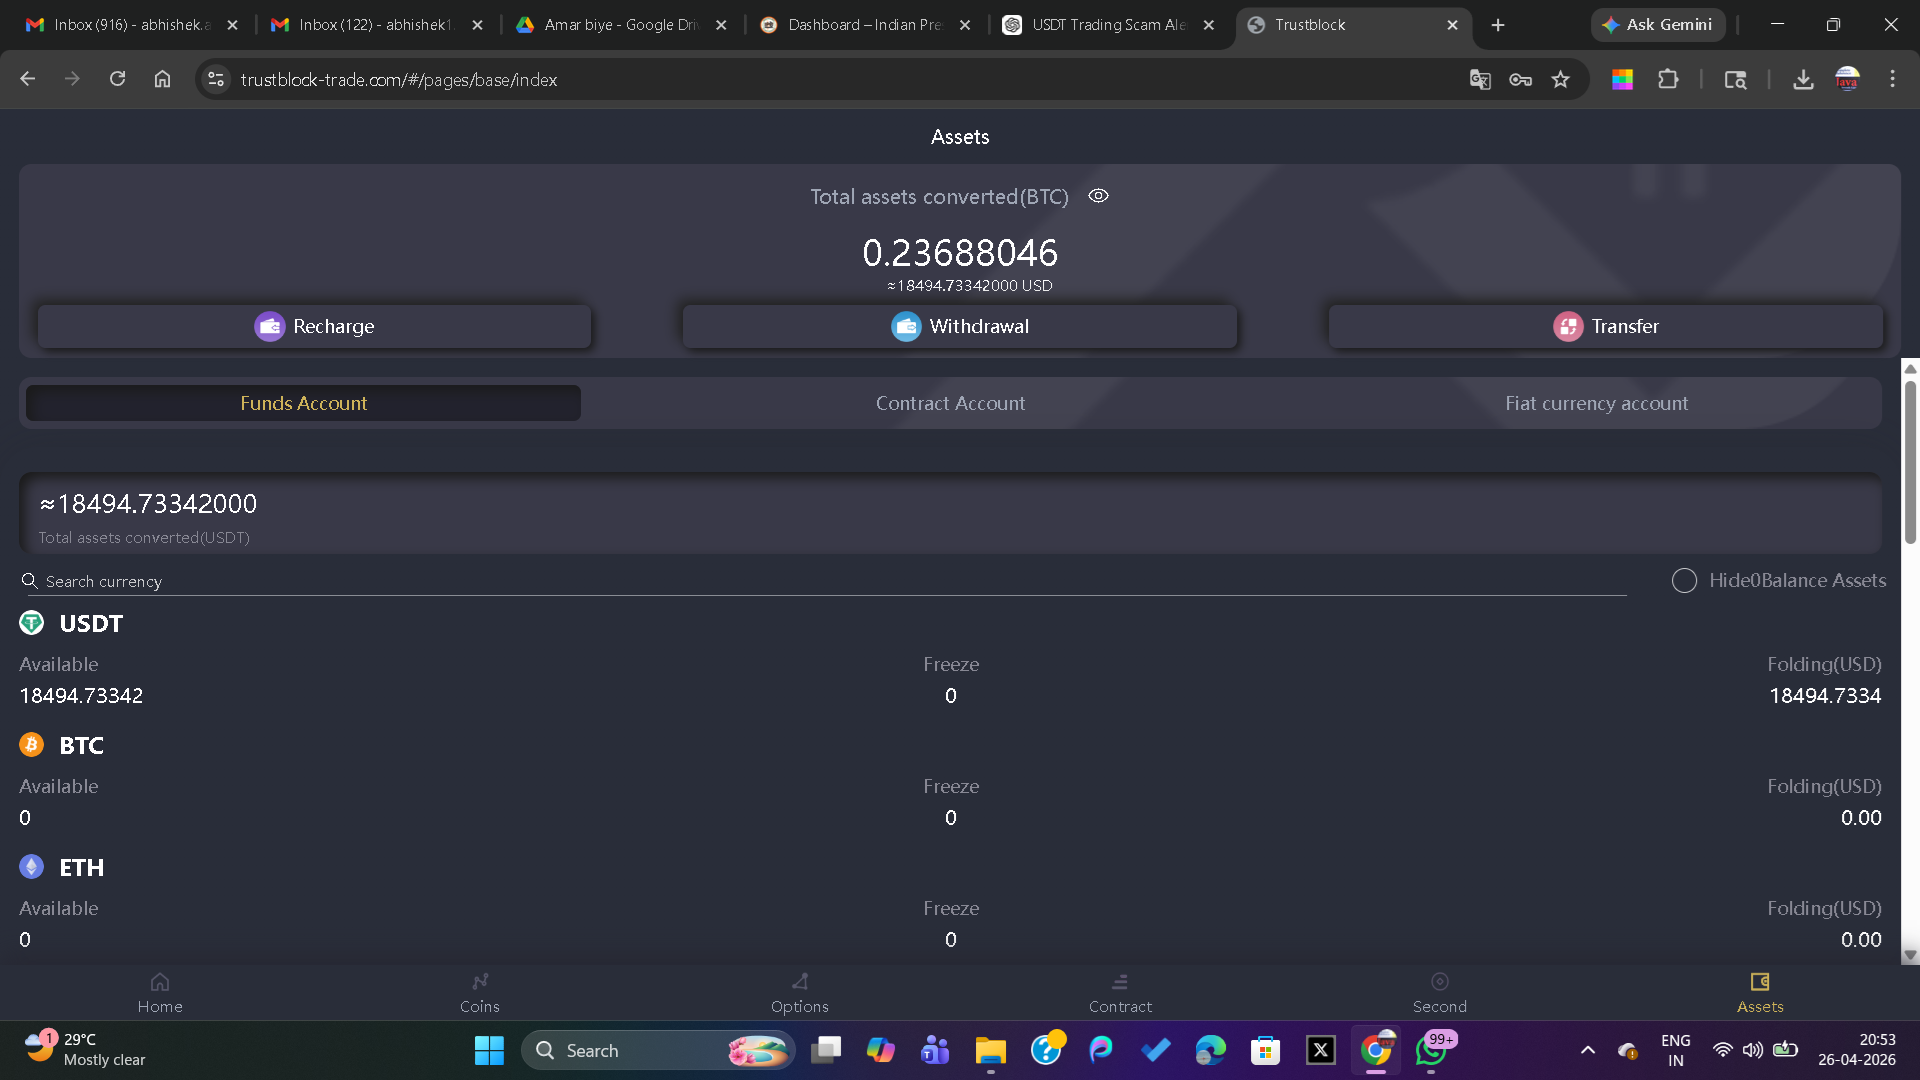Open the Chrome browser menu

click(1892, 79)
